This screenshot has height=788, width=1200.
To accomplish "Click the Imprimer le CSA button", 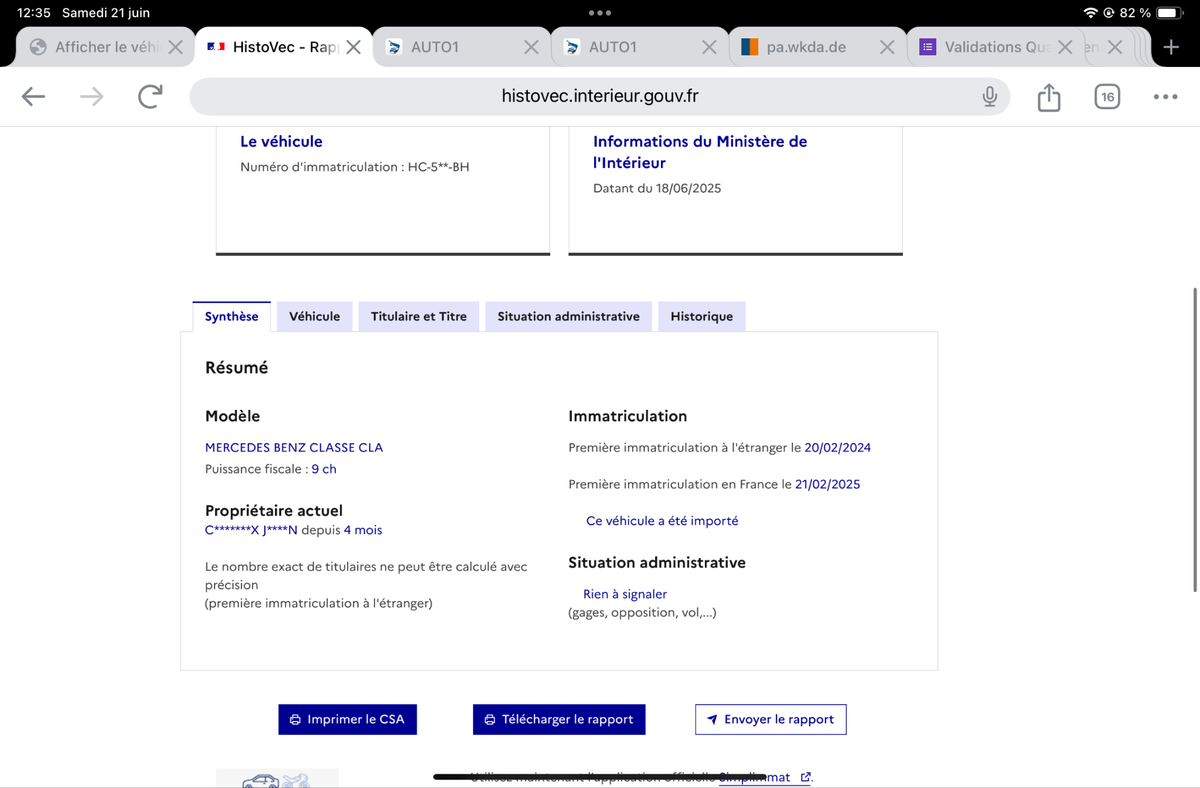I will (x=347, y=719).
